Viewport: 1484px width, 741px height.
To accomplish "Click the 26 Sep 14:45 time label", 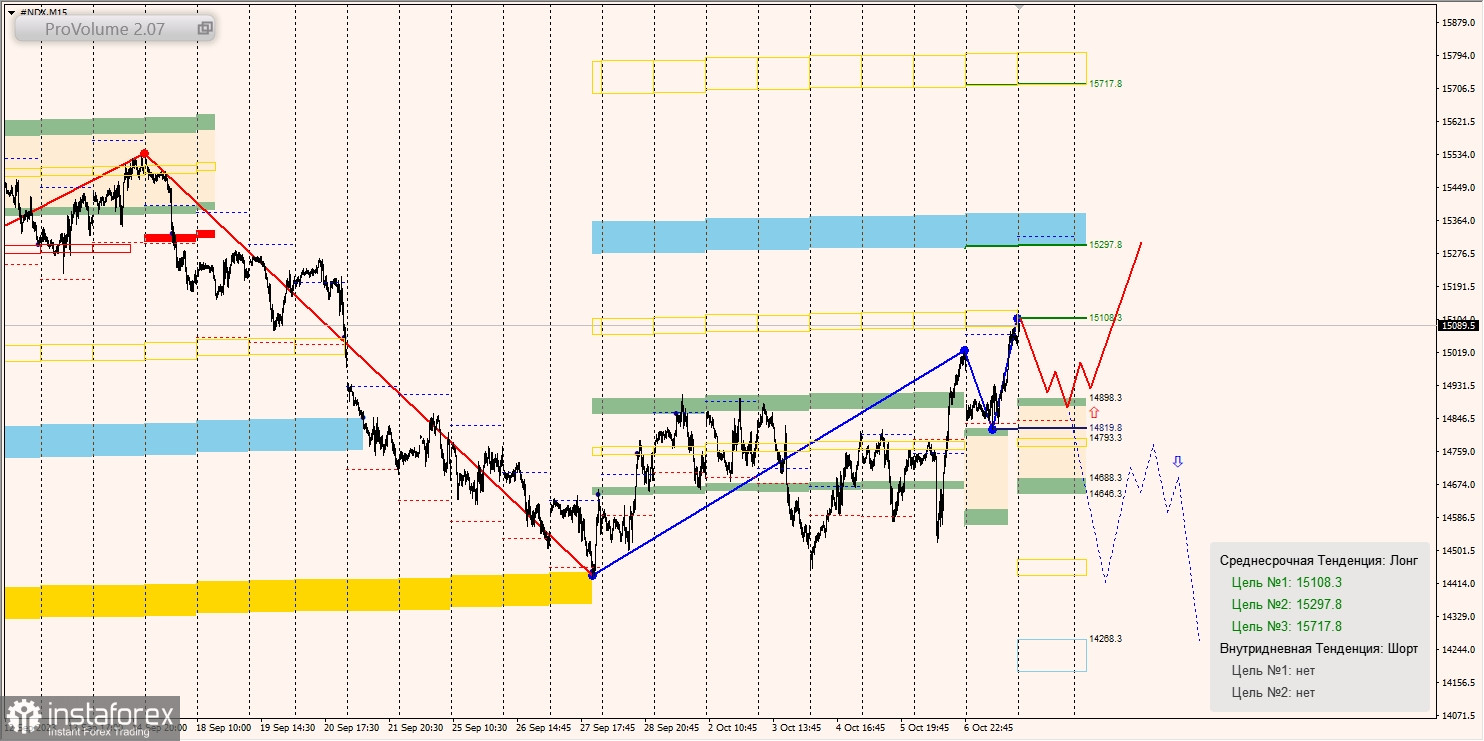I will [x=543, y=729].
